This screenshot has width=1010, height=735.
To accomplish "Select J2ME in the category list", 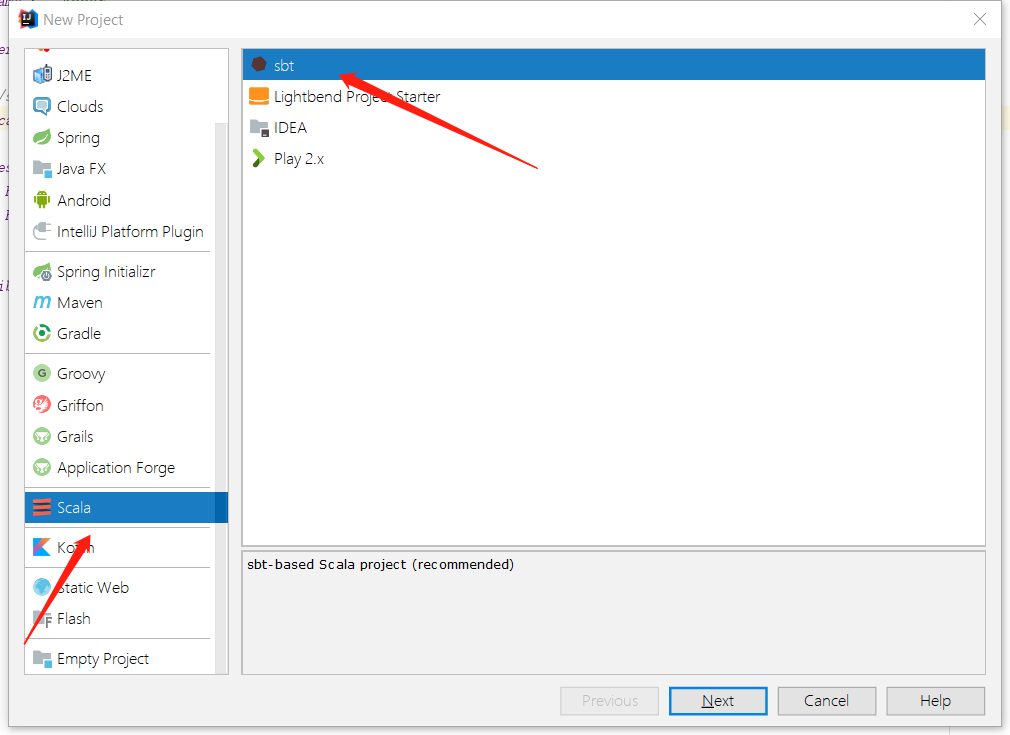I will point(120,75).
